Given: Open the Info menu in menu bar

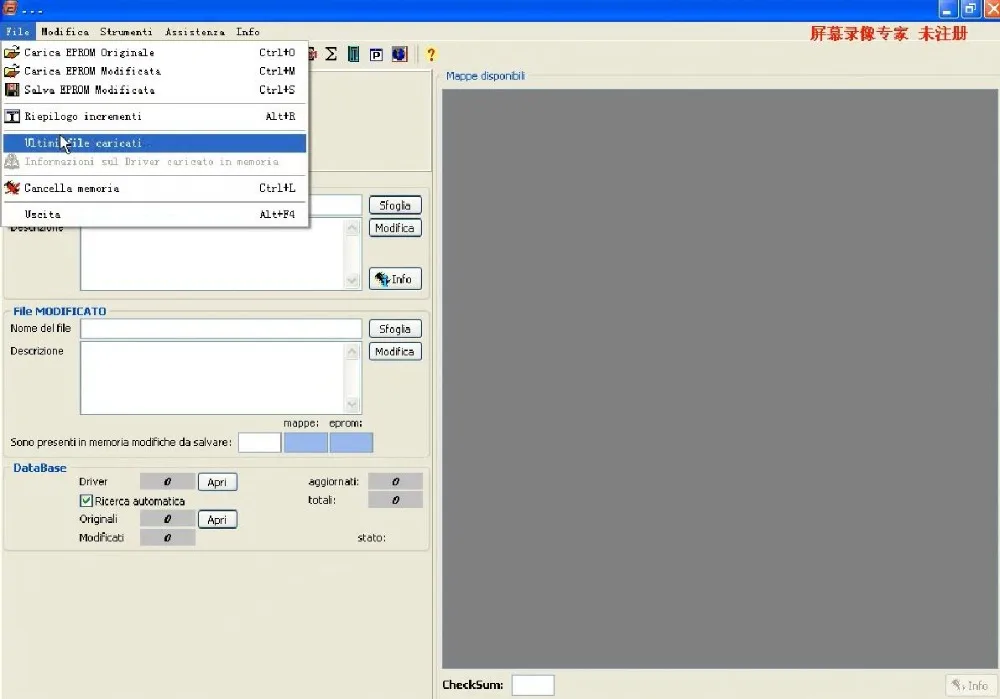Looking at the screenshot, I should [x=247, y=31].
